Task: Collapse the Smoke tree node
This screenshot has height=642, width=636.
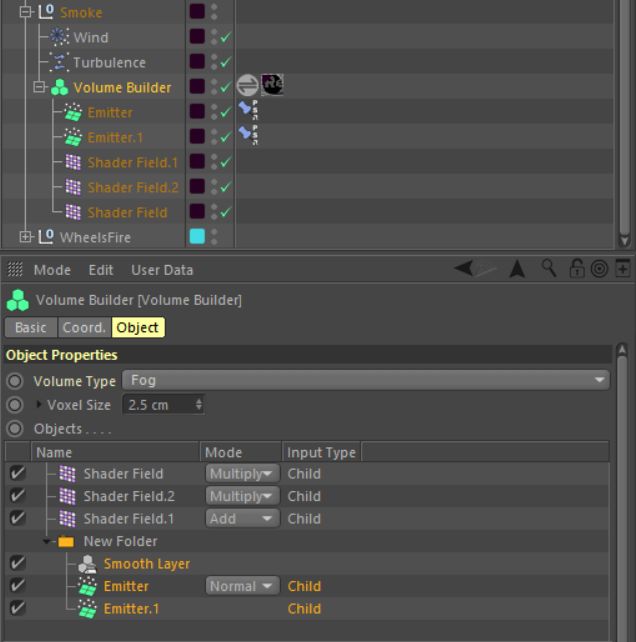Action: pyautogui.click(x=25, y=12)
